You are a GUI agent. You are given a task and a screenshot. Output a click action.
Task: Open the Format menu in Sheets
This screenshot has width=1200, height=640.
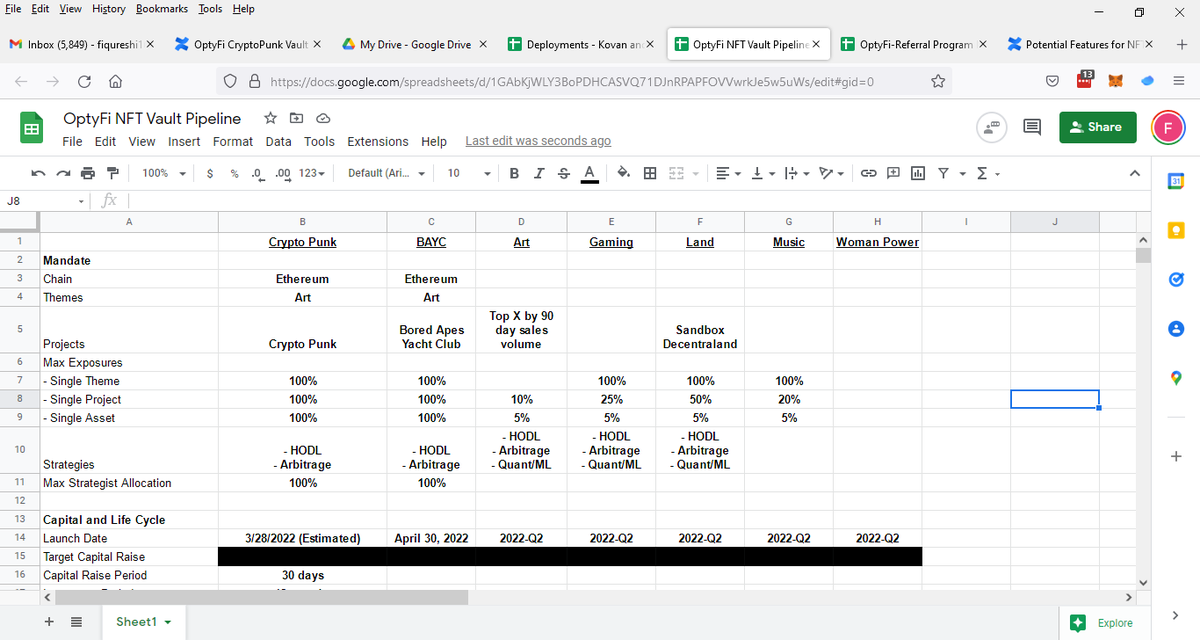point(233,141)
